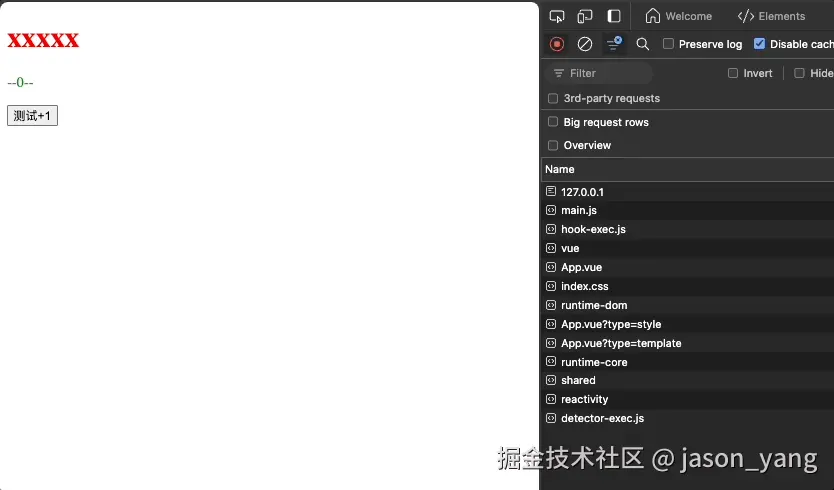Activate the inspect element picker icon

[x=557, y=16]
